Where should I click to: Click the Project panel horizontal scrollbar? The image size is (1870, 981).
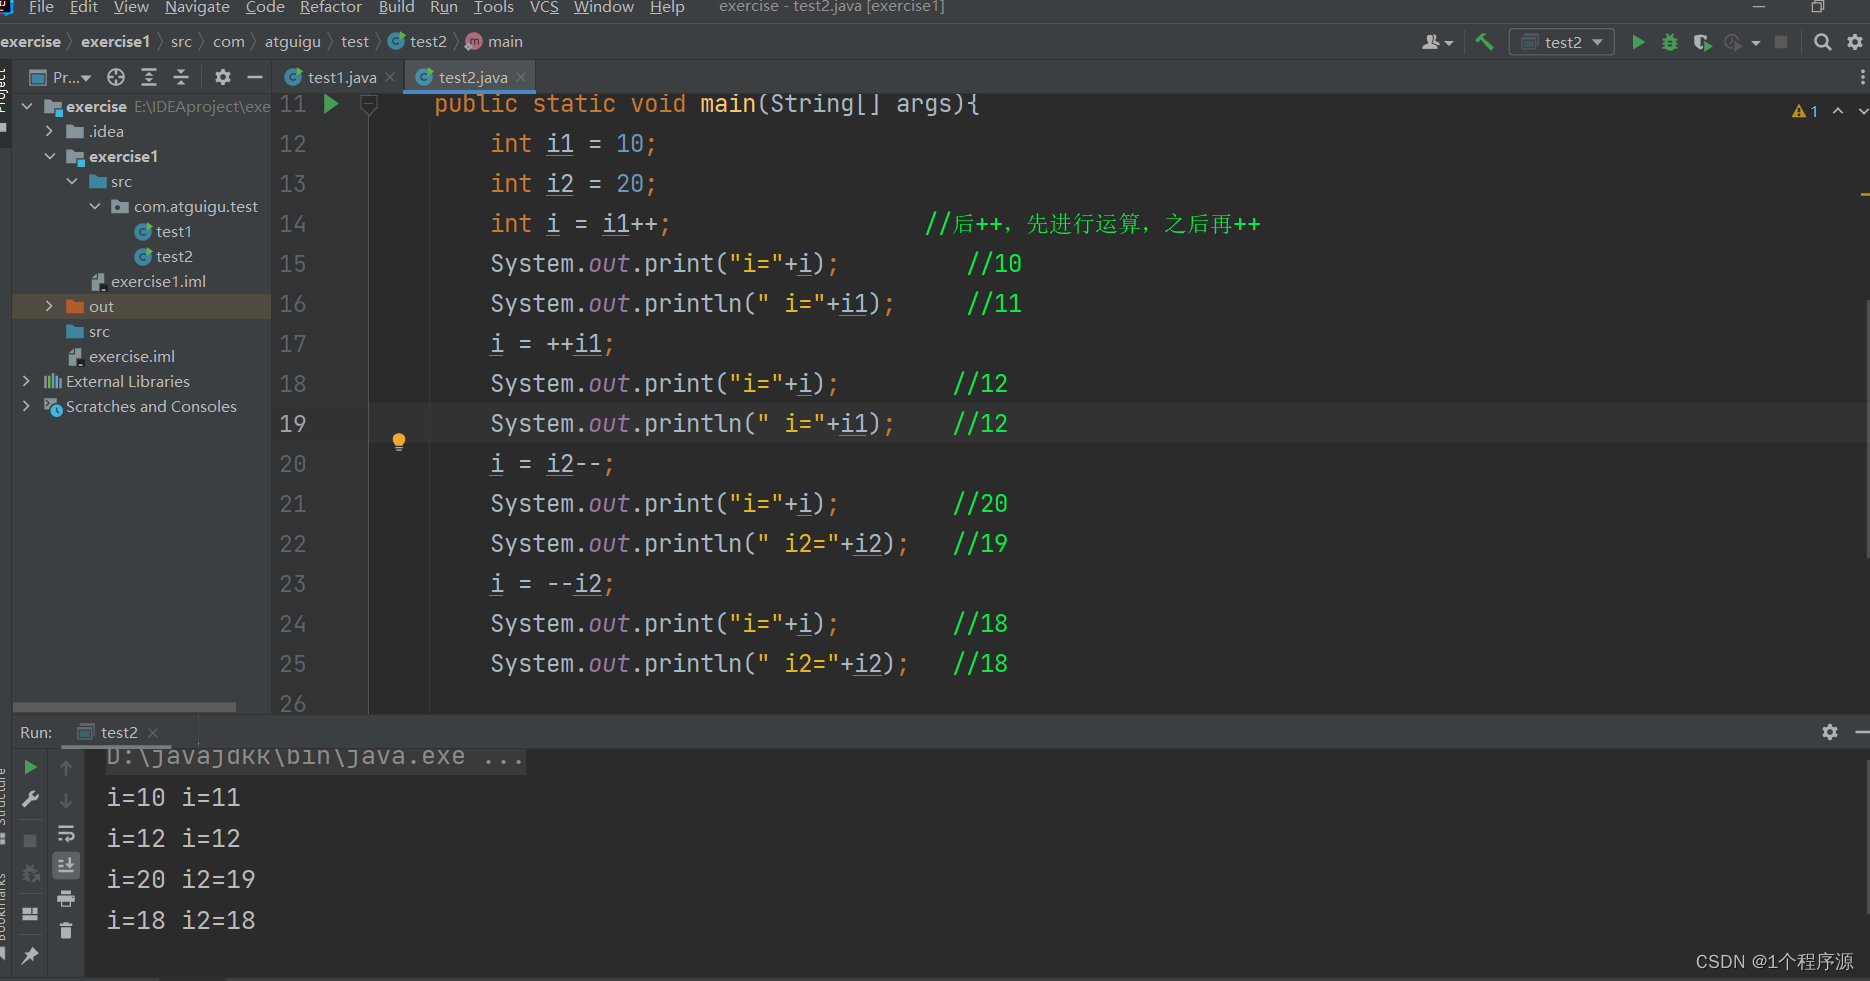point(124,707)
